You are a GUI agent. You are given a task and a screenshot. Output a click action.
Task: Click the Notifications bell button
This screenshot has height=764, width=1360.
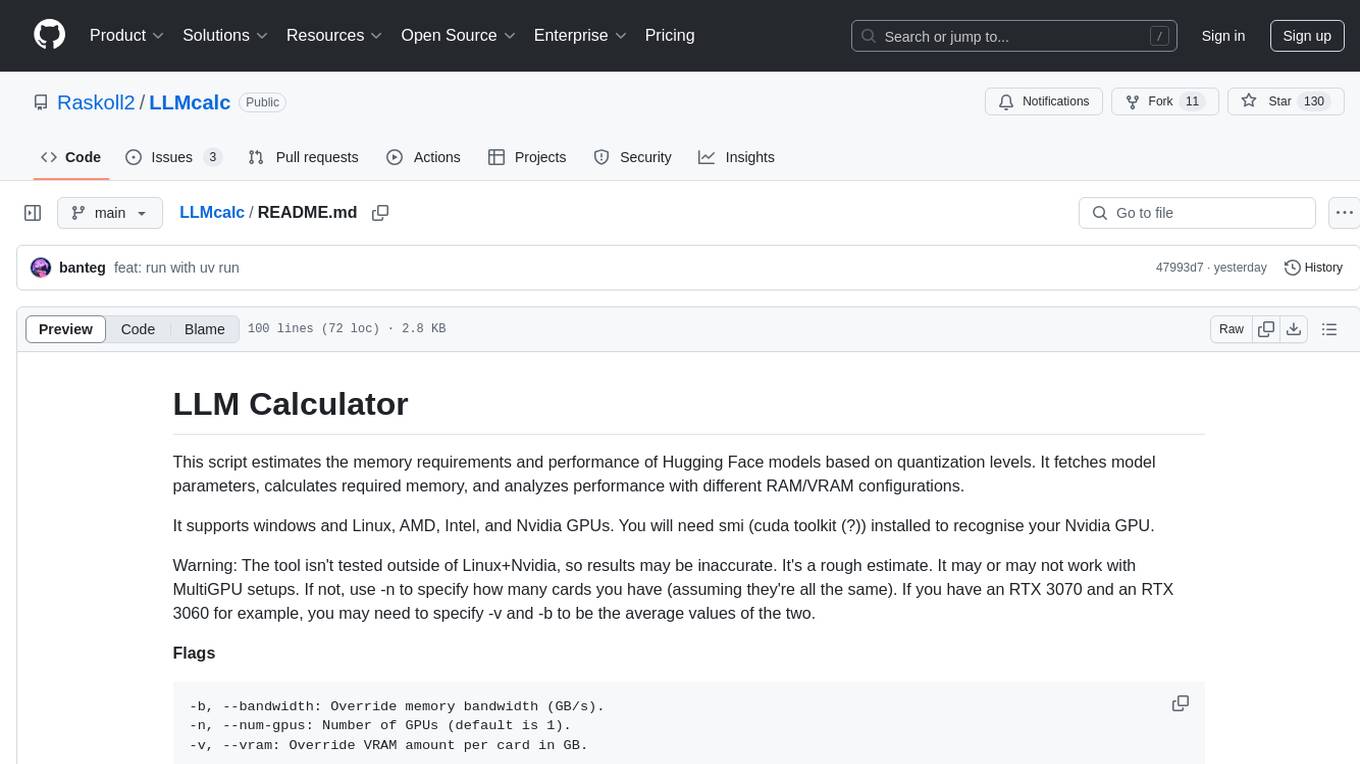click(x=1044, y=102)
